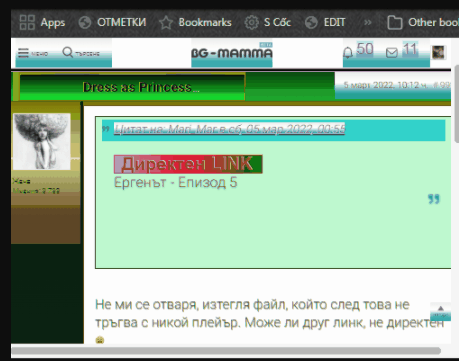
Task: Click the scroll-to-top arrow button
Action: (440, 311)
